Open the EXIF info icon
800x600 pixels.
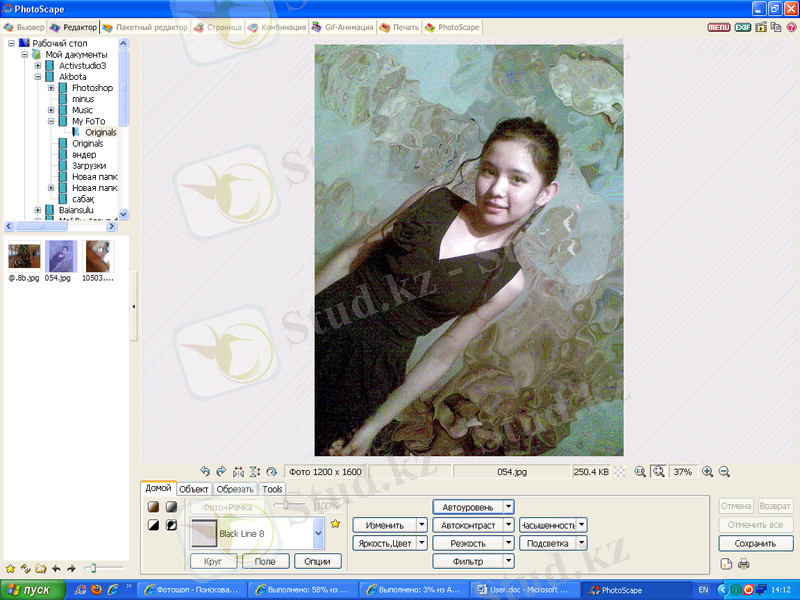pyautogui.click(x=743, y=27)
